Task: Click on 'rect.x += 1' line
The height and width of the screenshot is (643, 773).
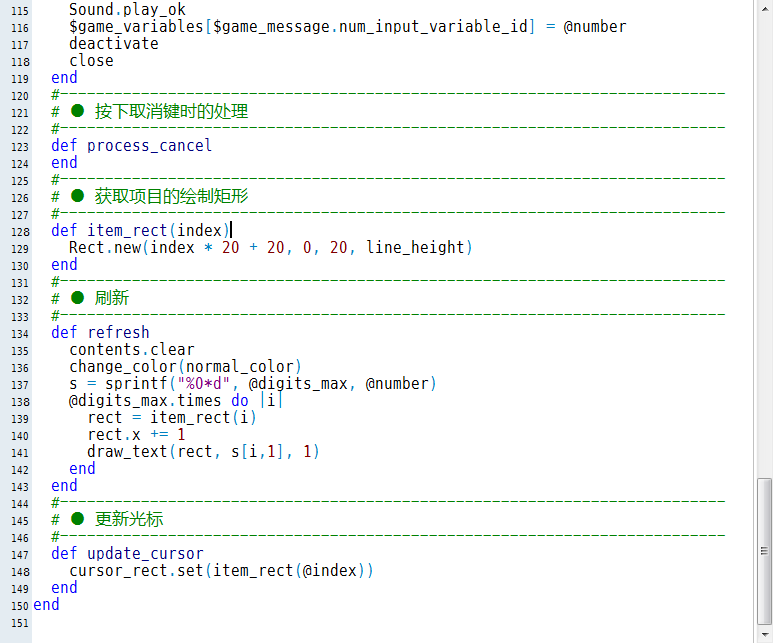Action: (136, 434)
